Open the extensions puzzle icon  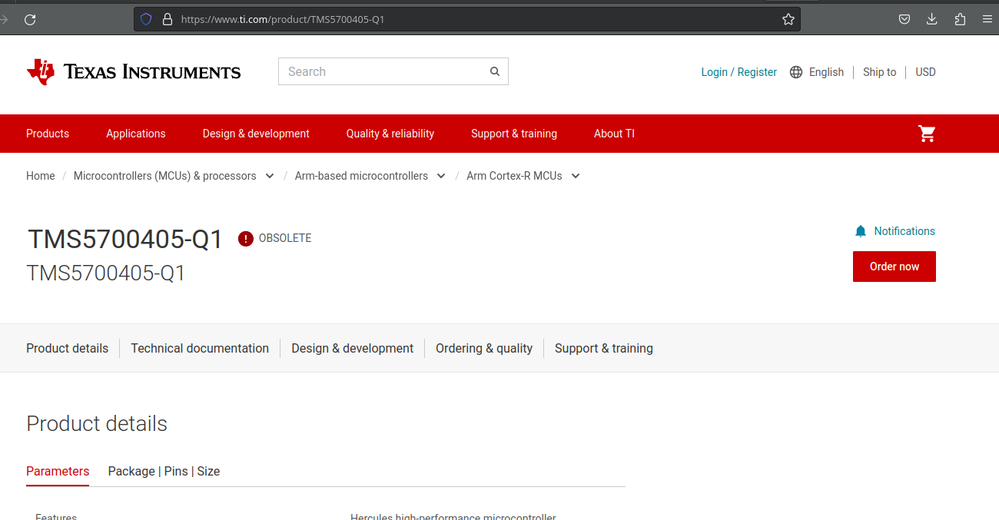tap(959, 19)
